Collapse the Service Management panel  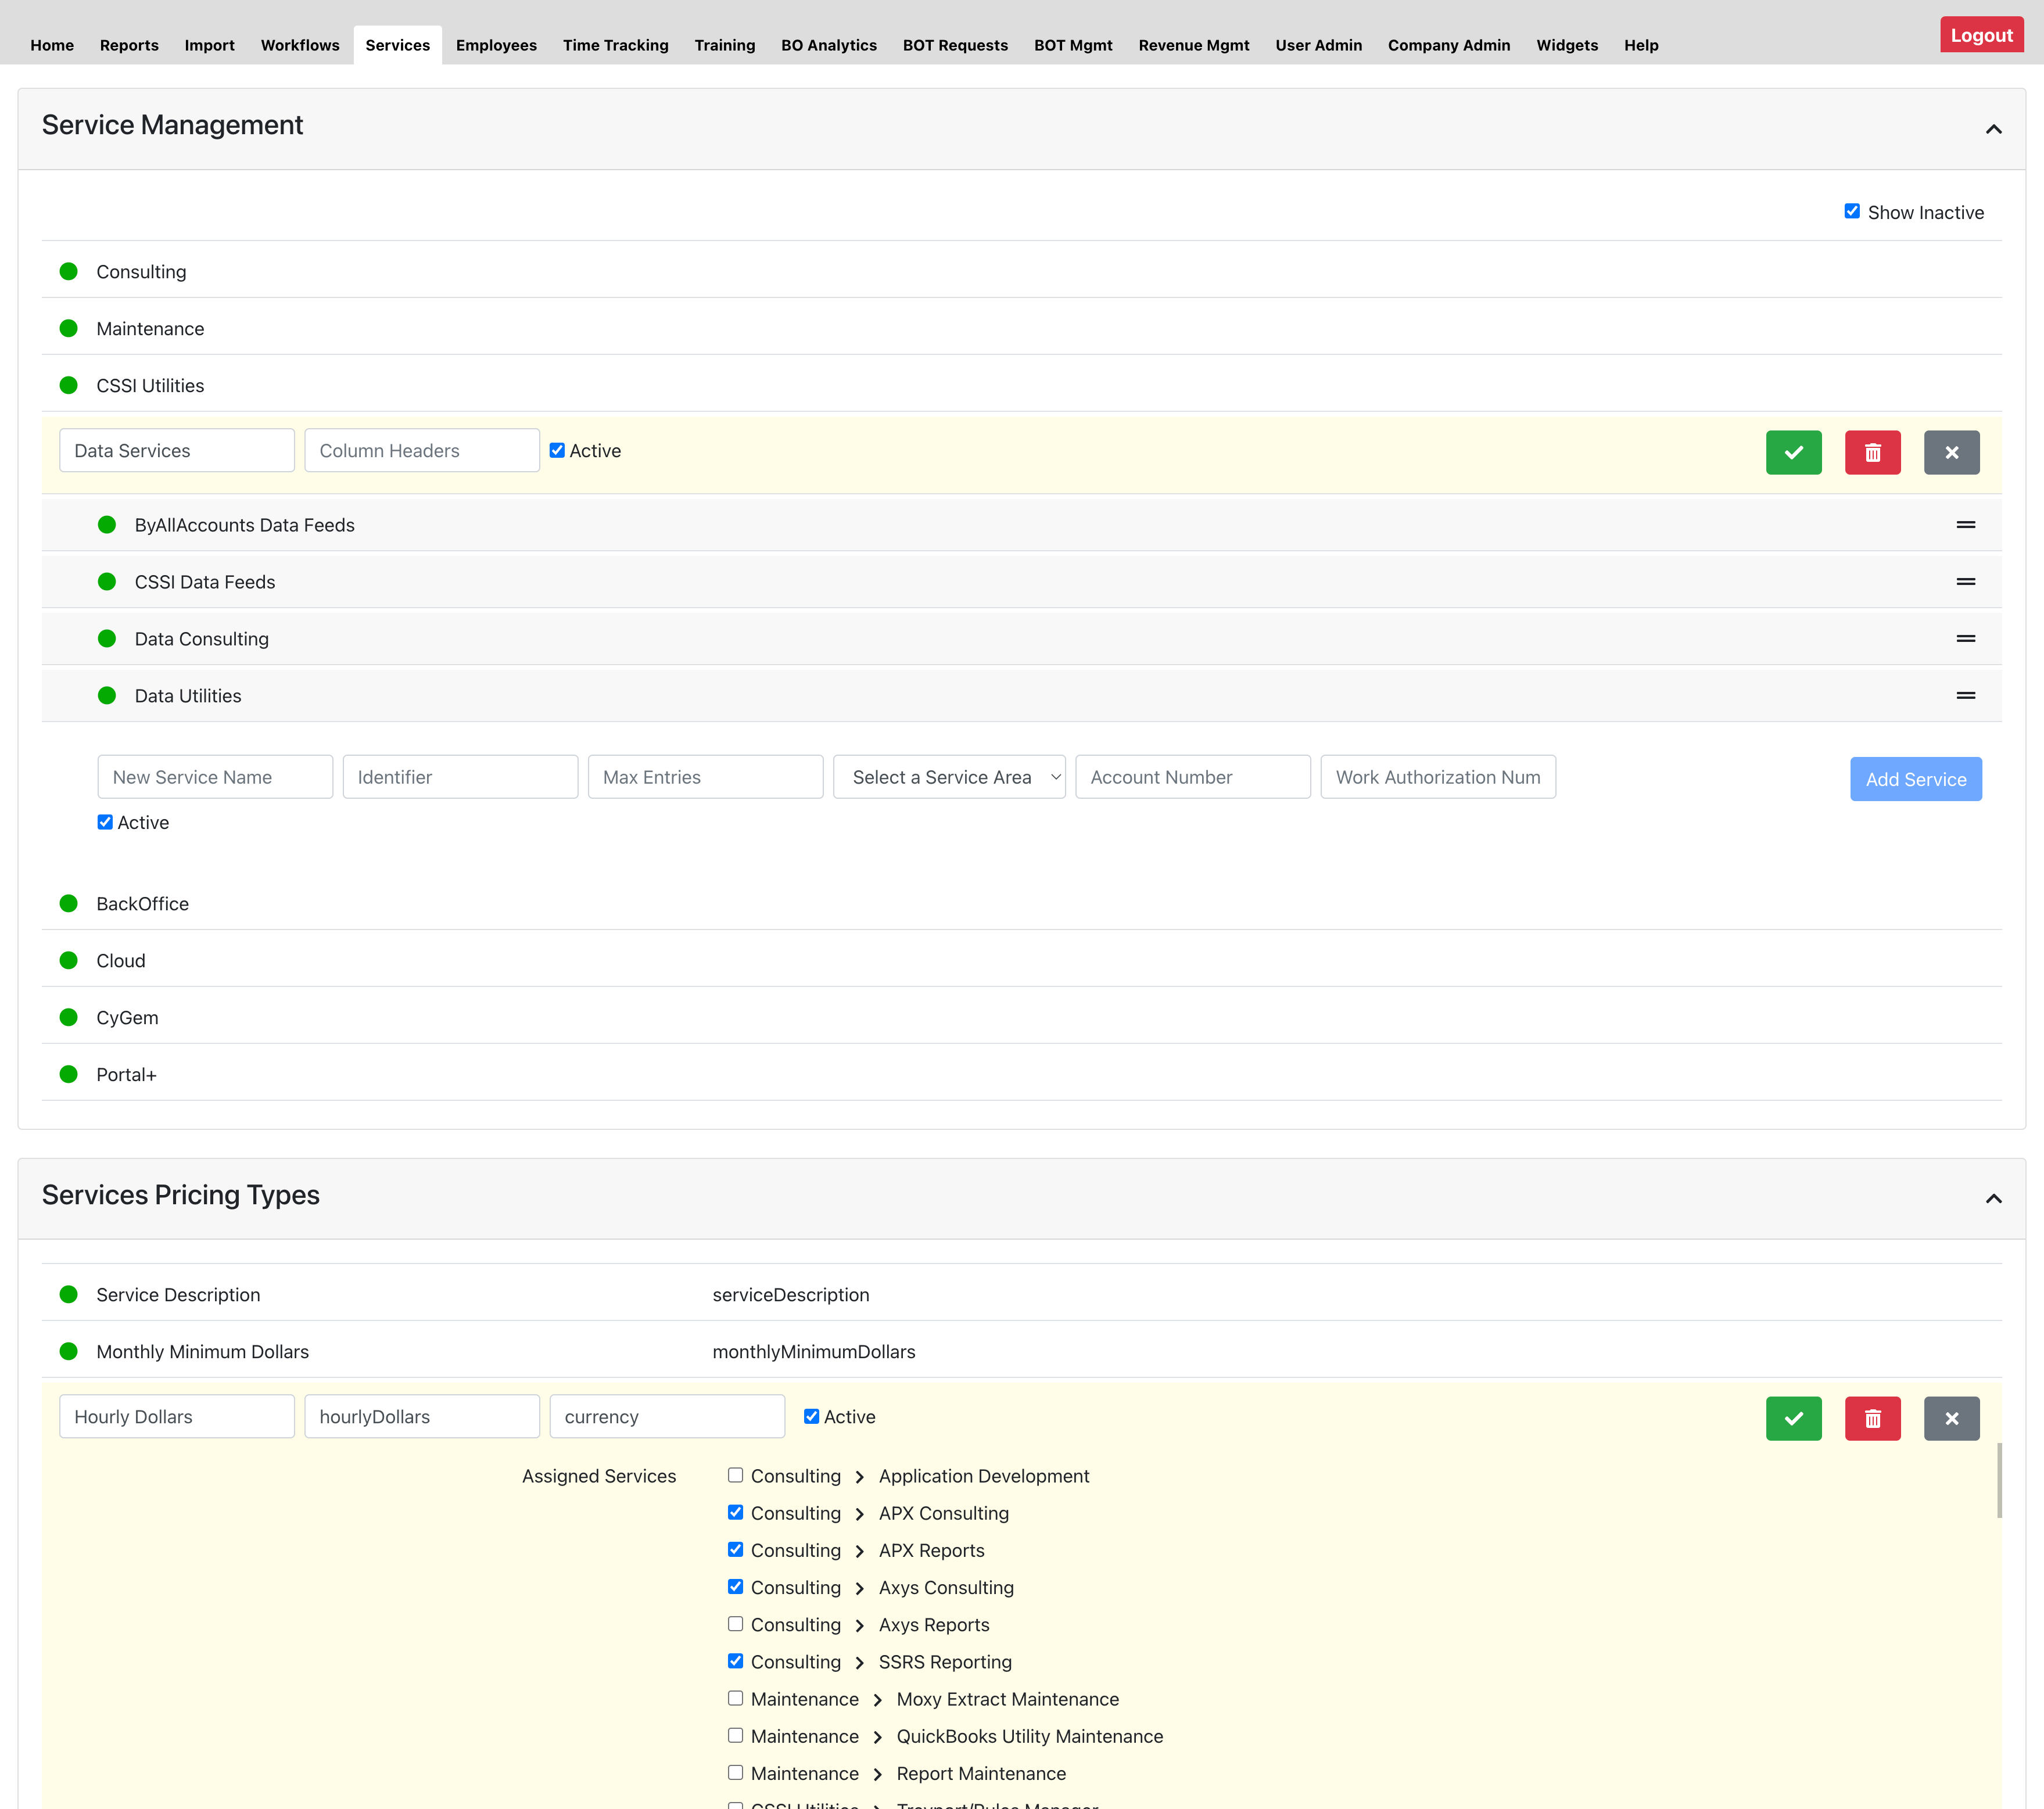pos(1993,128)
